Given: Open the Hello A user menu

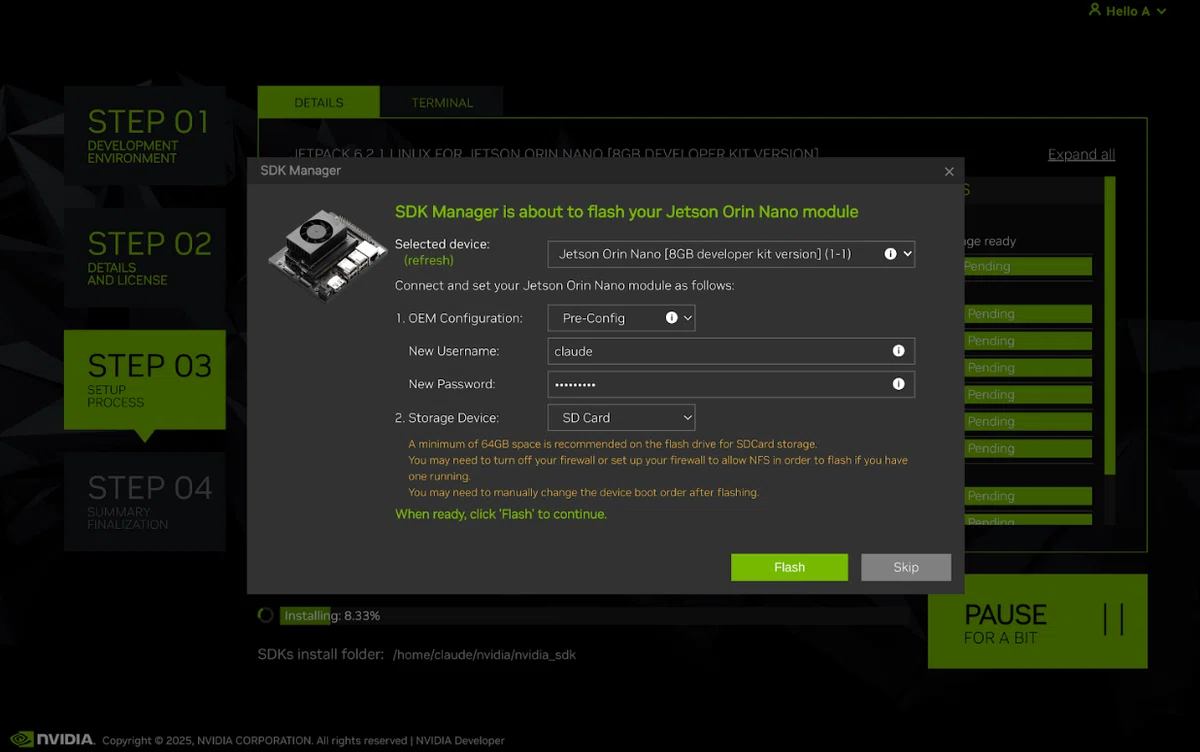Looking at the screenshot, I should 1127,11.
